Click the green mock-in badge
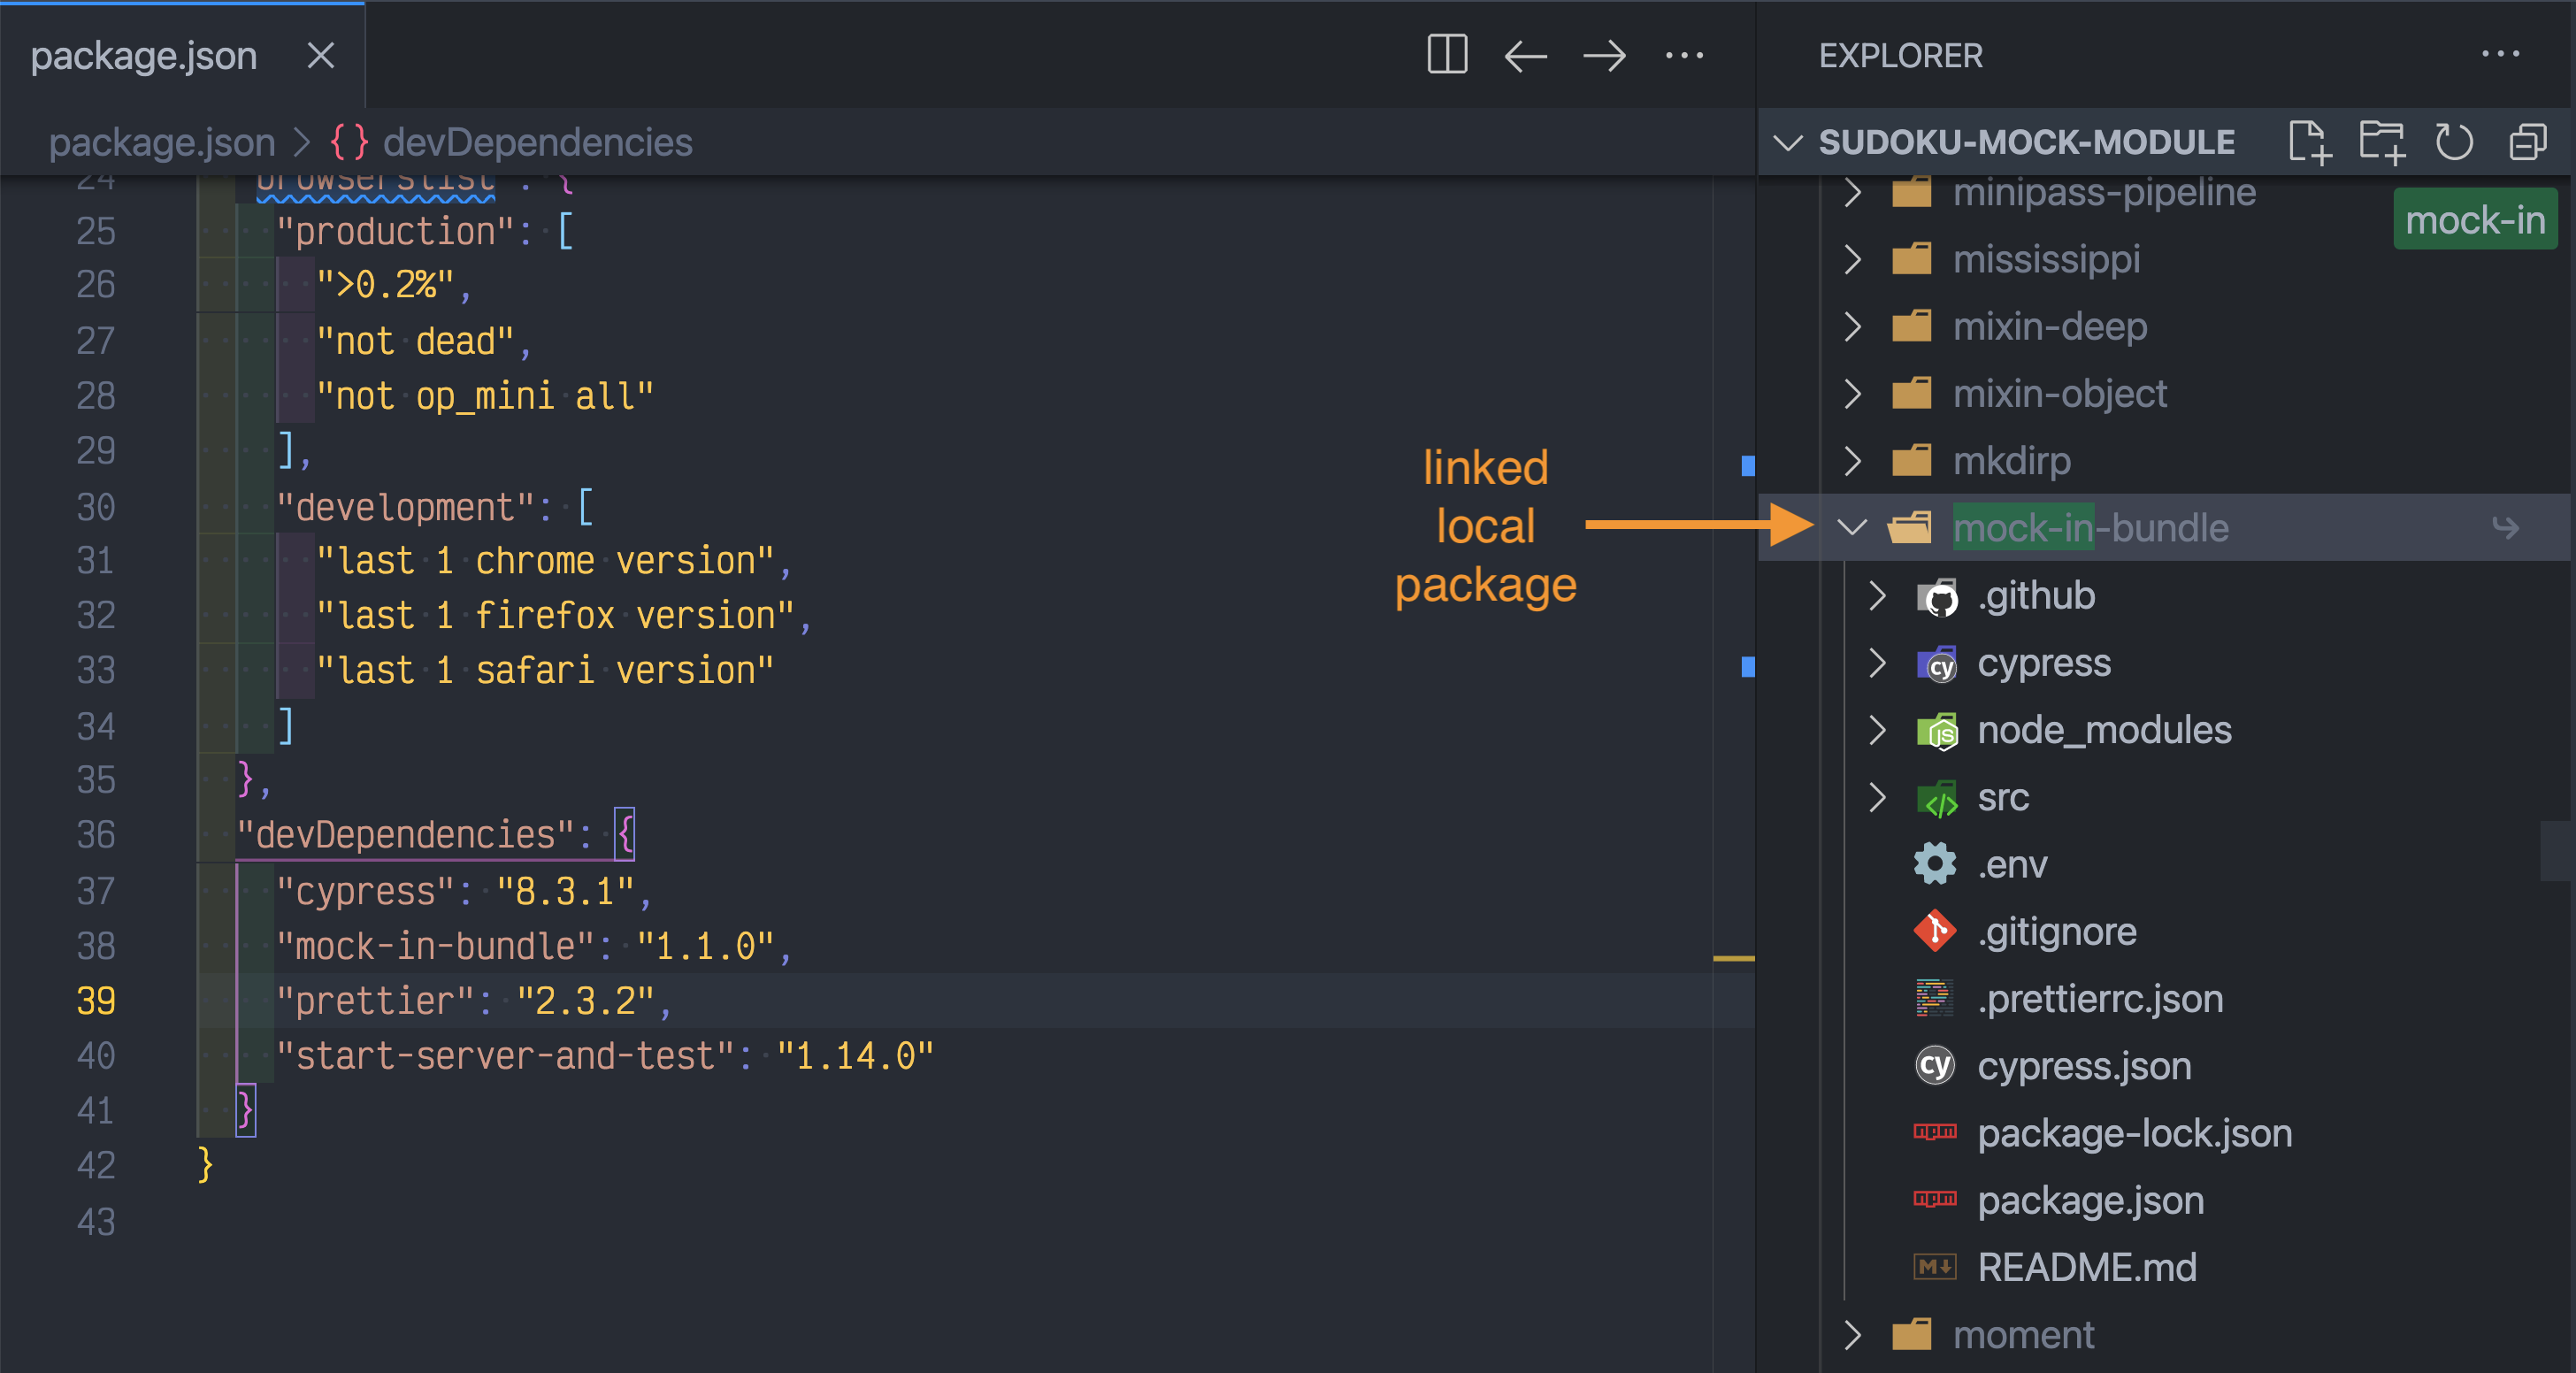This screenshot has height=1373, width=2576. coord(2475,219)
